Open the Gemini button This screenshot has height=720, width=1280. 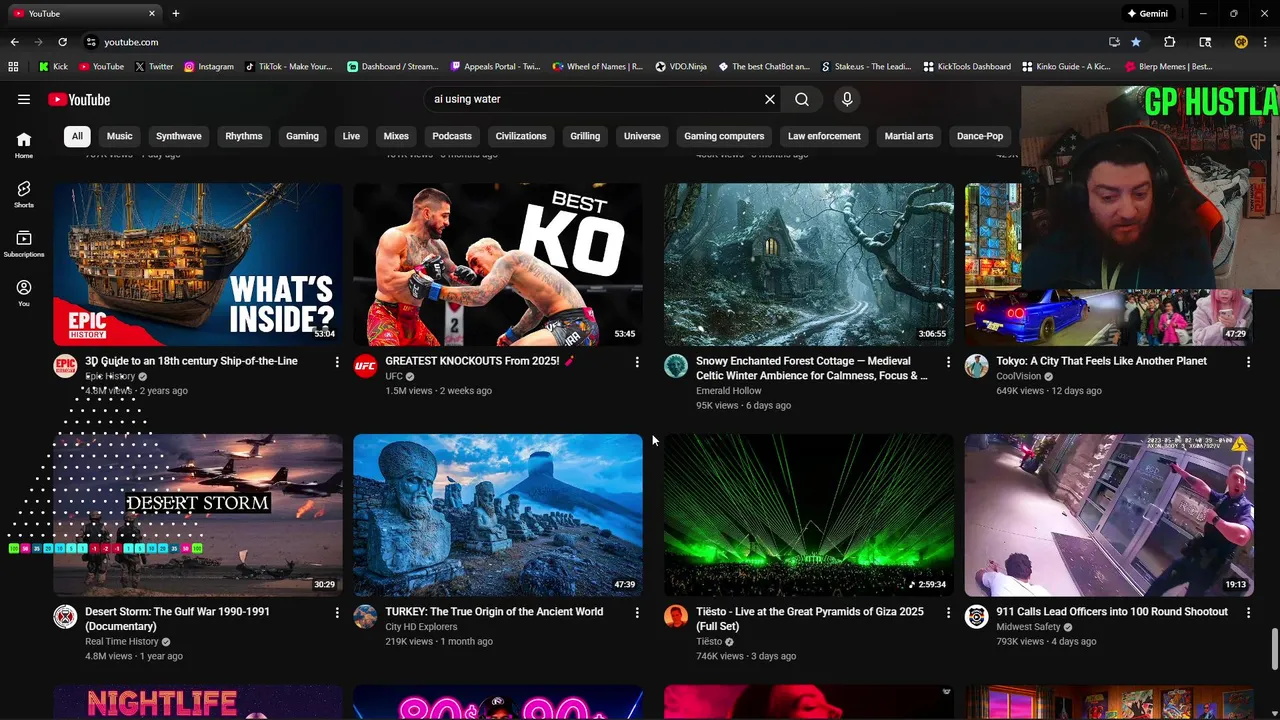(x=1148, y=14)
